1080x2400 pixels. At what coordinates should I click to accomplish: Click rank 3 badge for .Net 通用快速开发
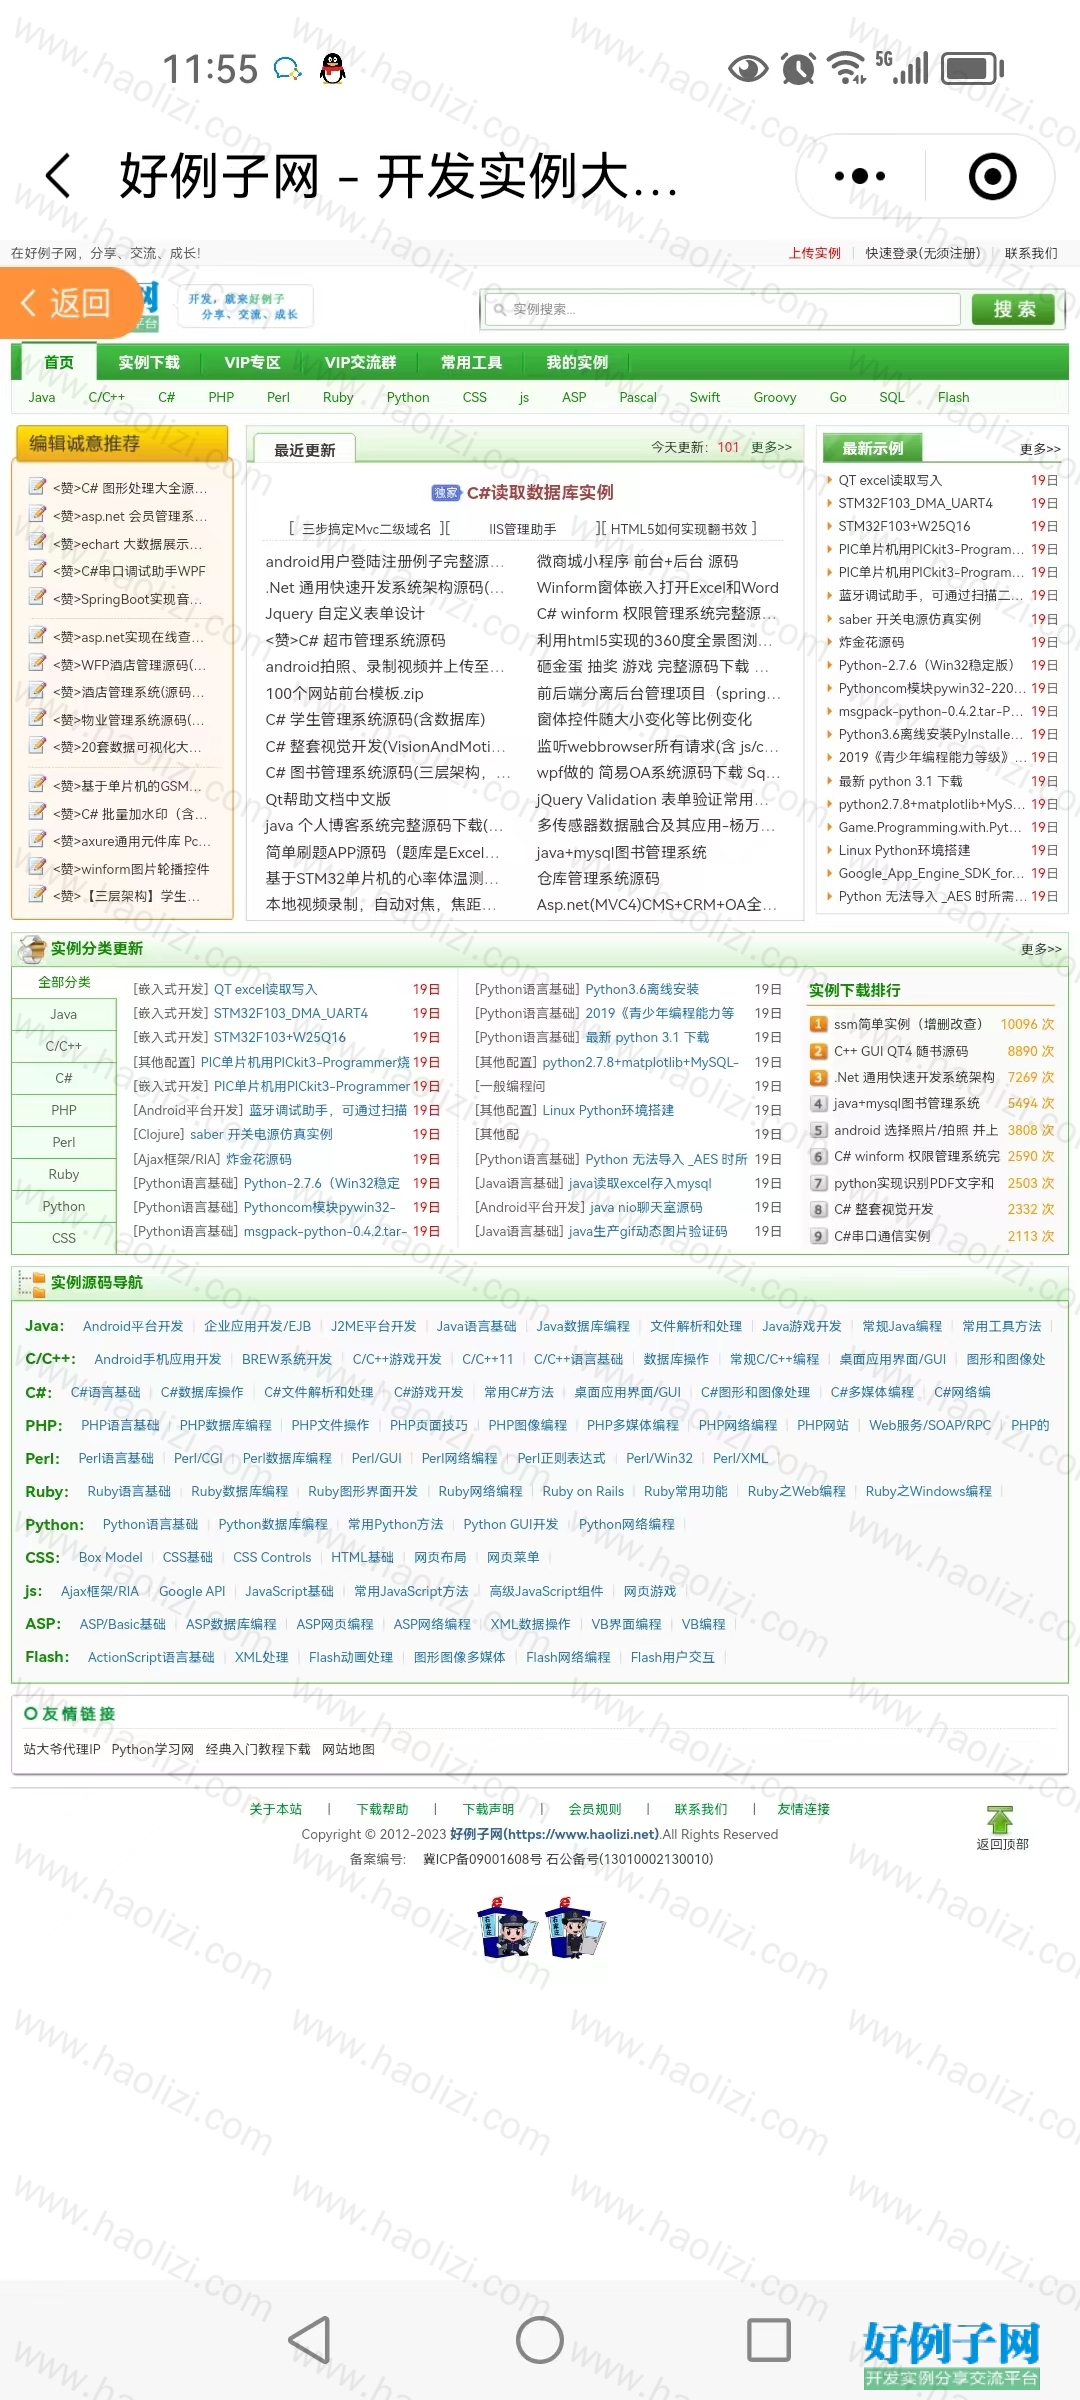pyautogui.click(x=818, y=1077)
